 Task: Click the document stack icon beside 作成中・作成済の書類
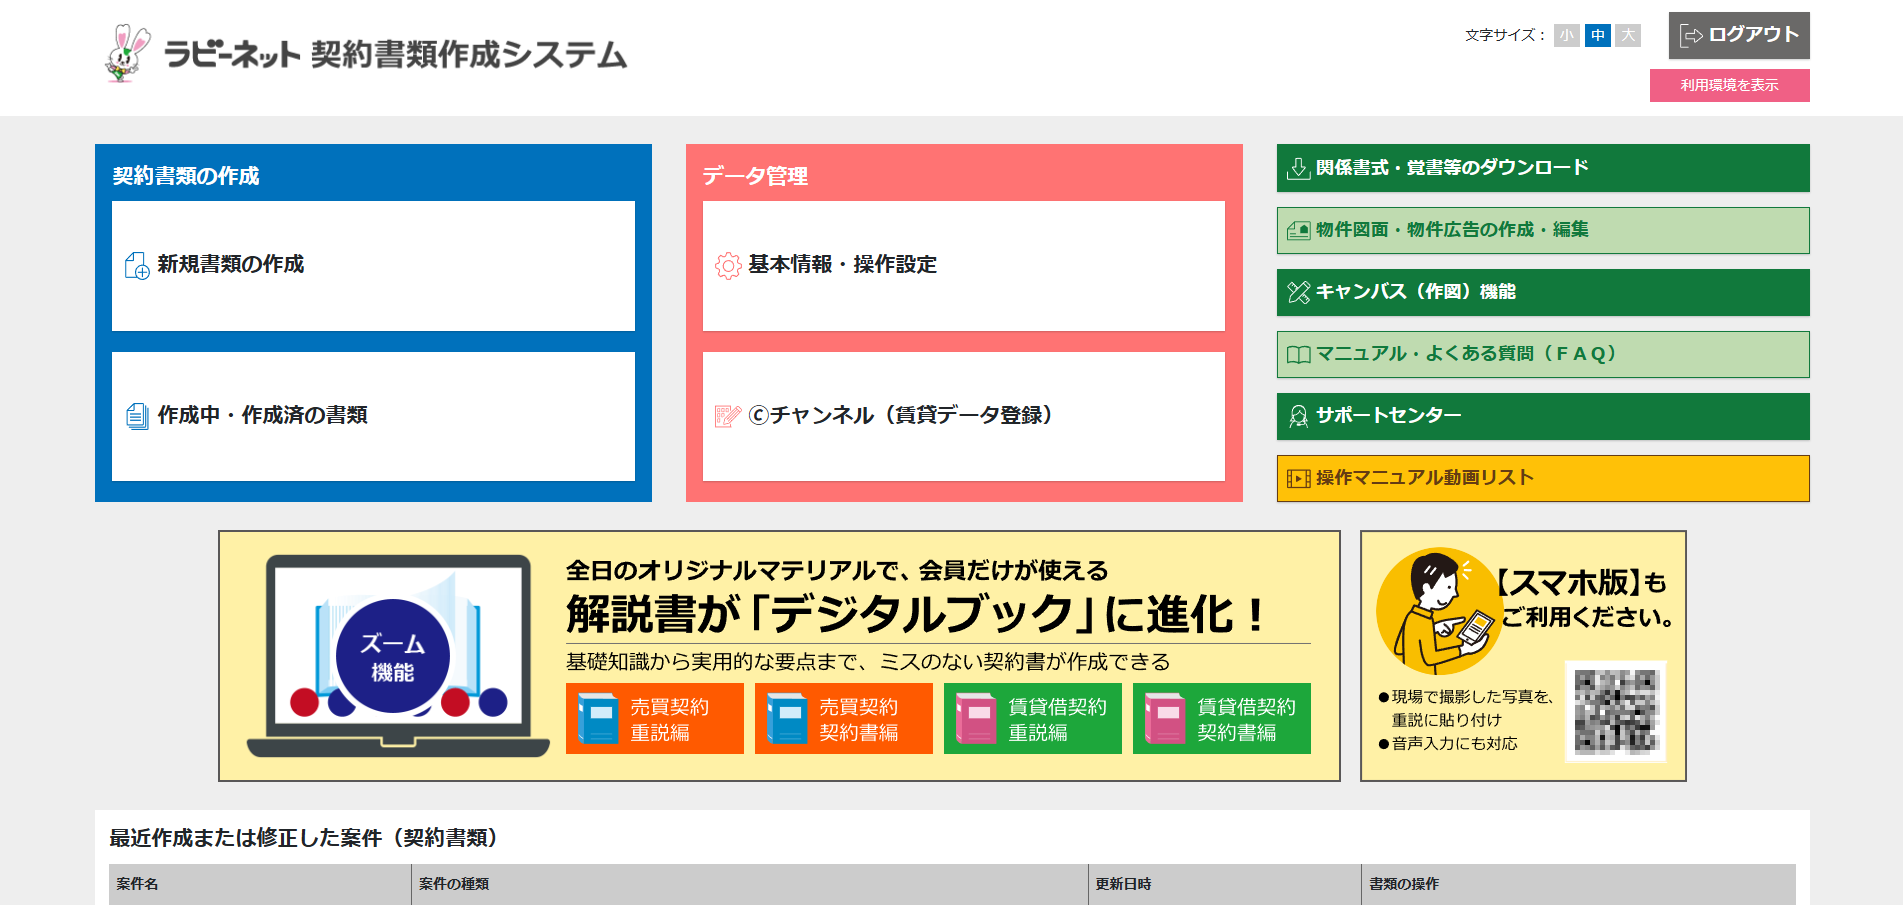pyautogui.click(x=137, y=416)
